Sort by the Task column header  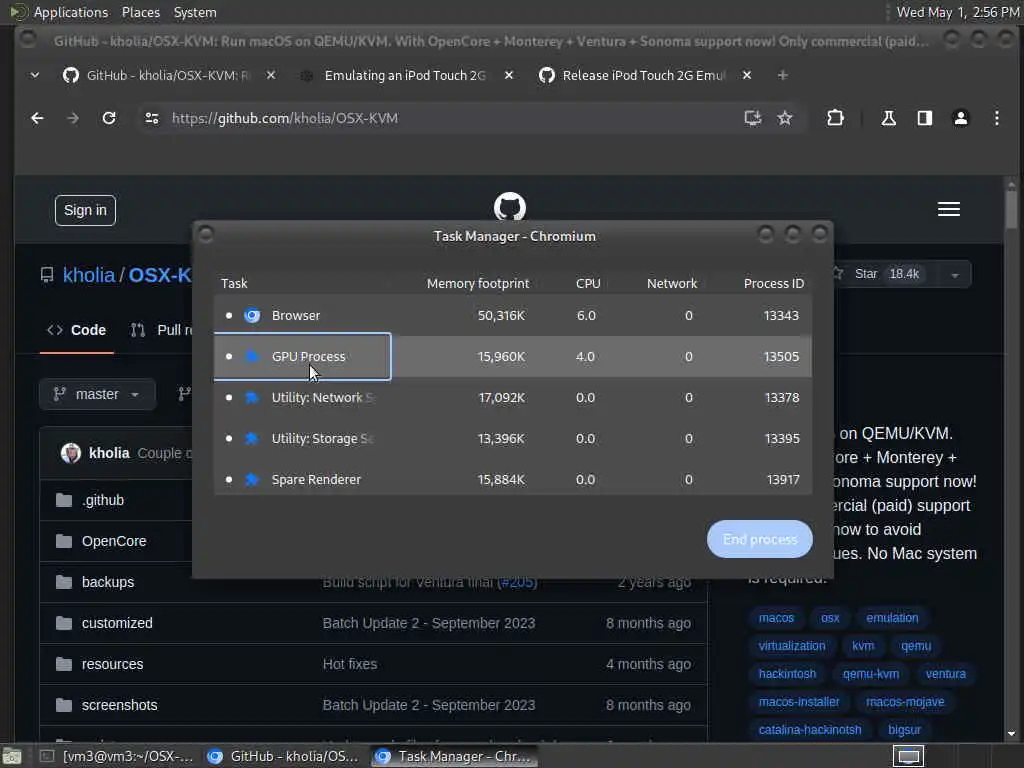pos(234,283)
